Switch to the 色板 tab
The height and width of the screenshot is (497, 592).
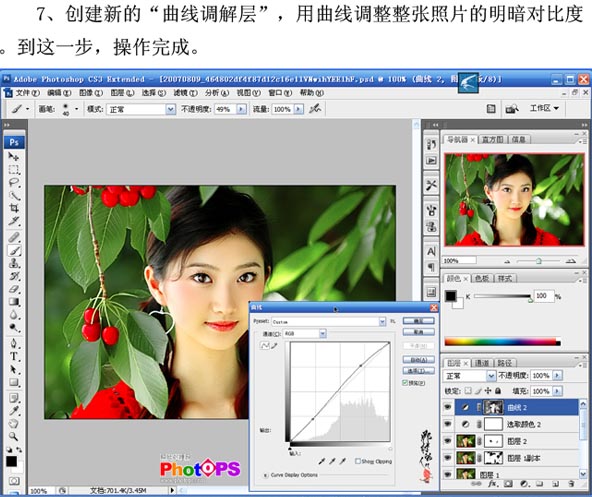pyautogui.click(x=482, y=279)
